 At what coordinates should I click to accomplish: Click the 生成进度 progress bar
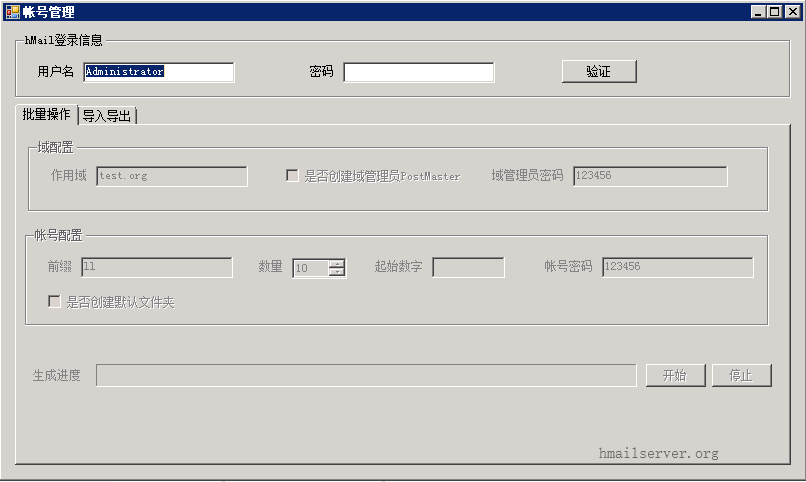(x=366, y=375)
